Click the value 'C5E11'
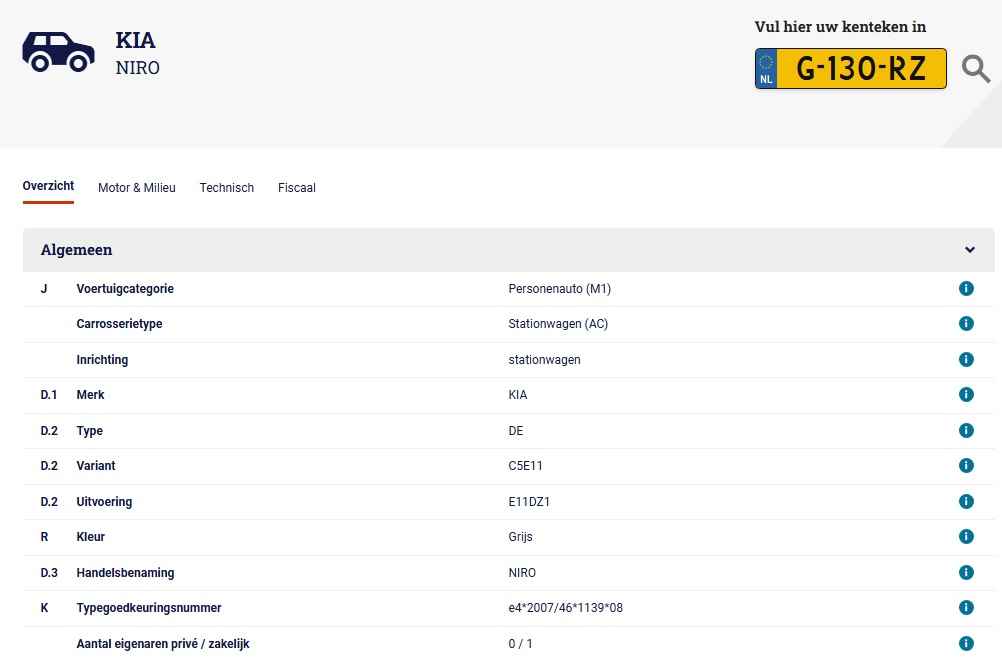The width and height of the screenshot is (1002, 666). [525, 466]
